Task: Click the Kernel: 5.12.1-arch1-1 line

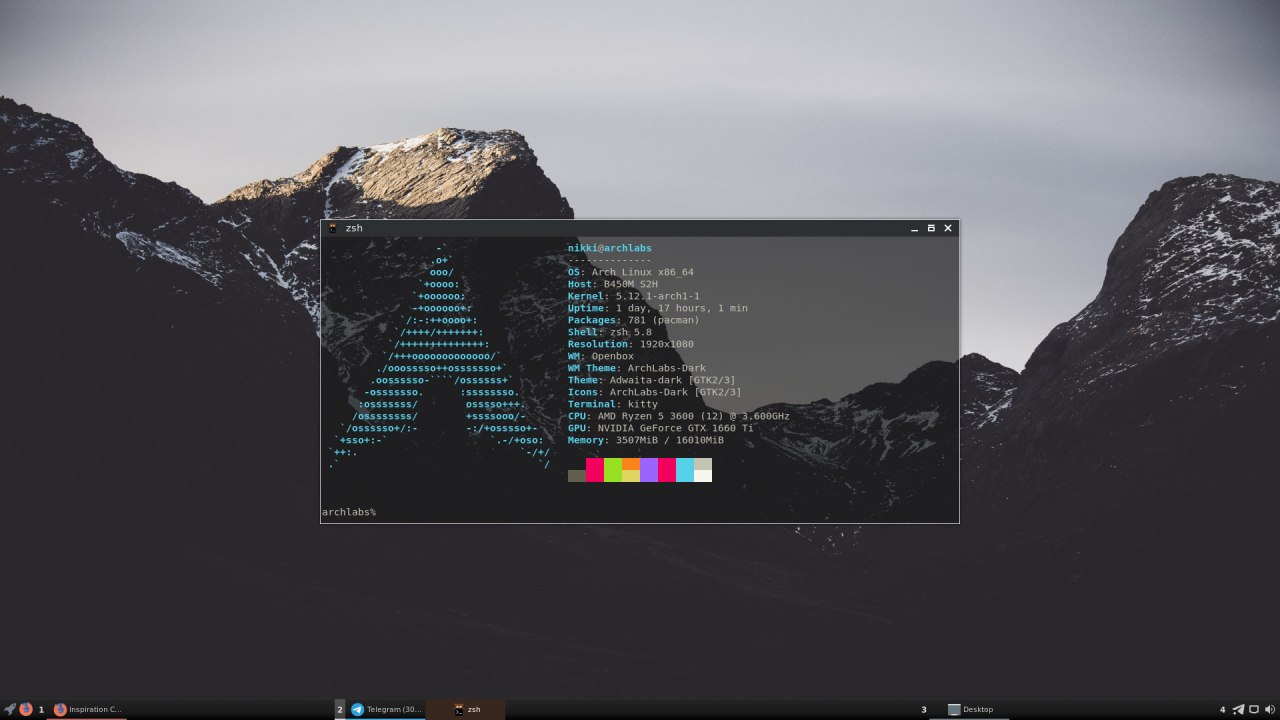Action: (x=634, y=296)
